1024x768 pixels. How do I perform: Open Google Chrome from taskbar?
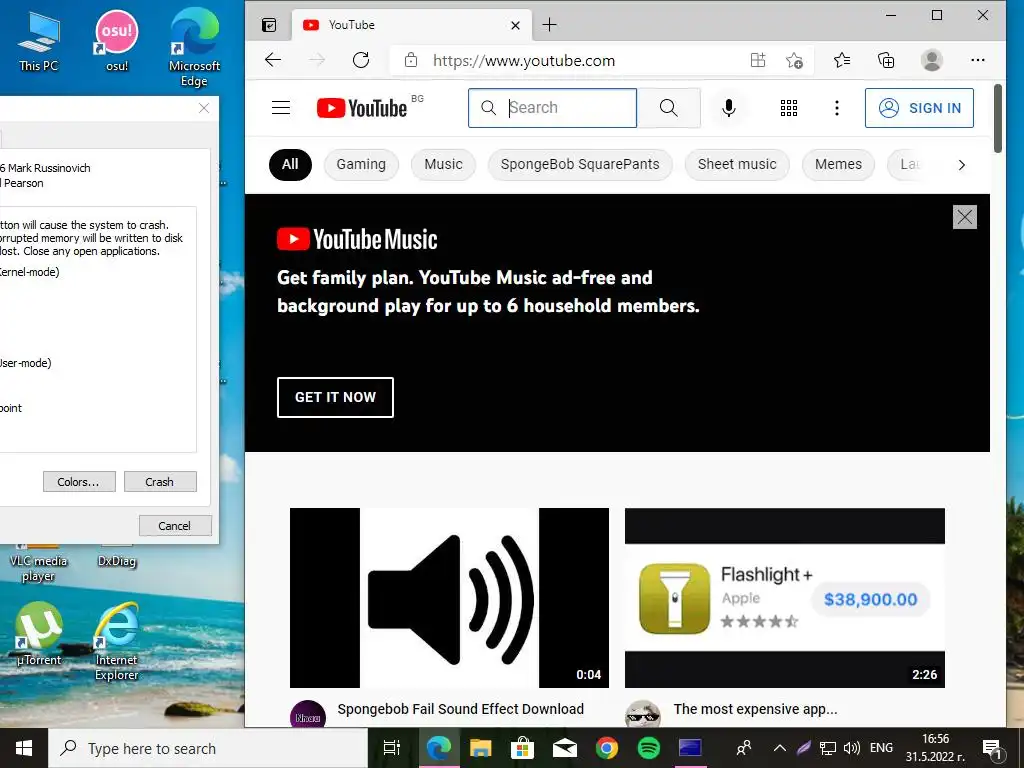coord(607,748)
